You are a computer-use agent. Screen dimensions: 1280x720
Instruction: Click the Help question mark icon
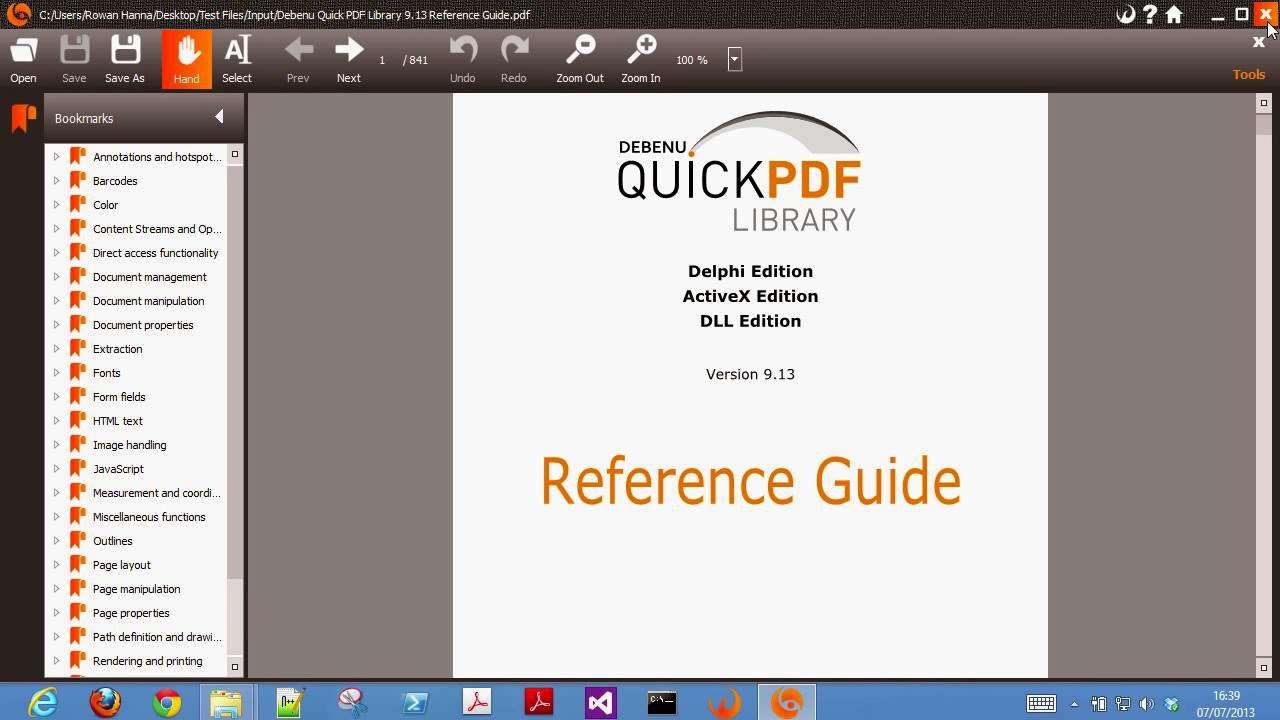[x=1150, y=14]
